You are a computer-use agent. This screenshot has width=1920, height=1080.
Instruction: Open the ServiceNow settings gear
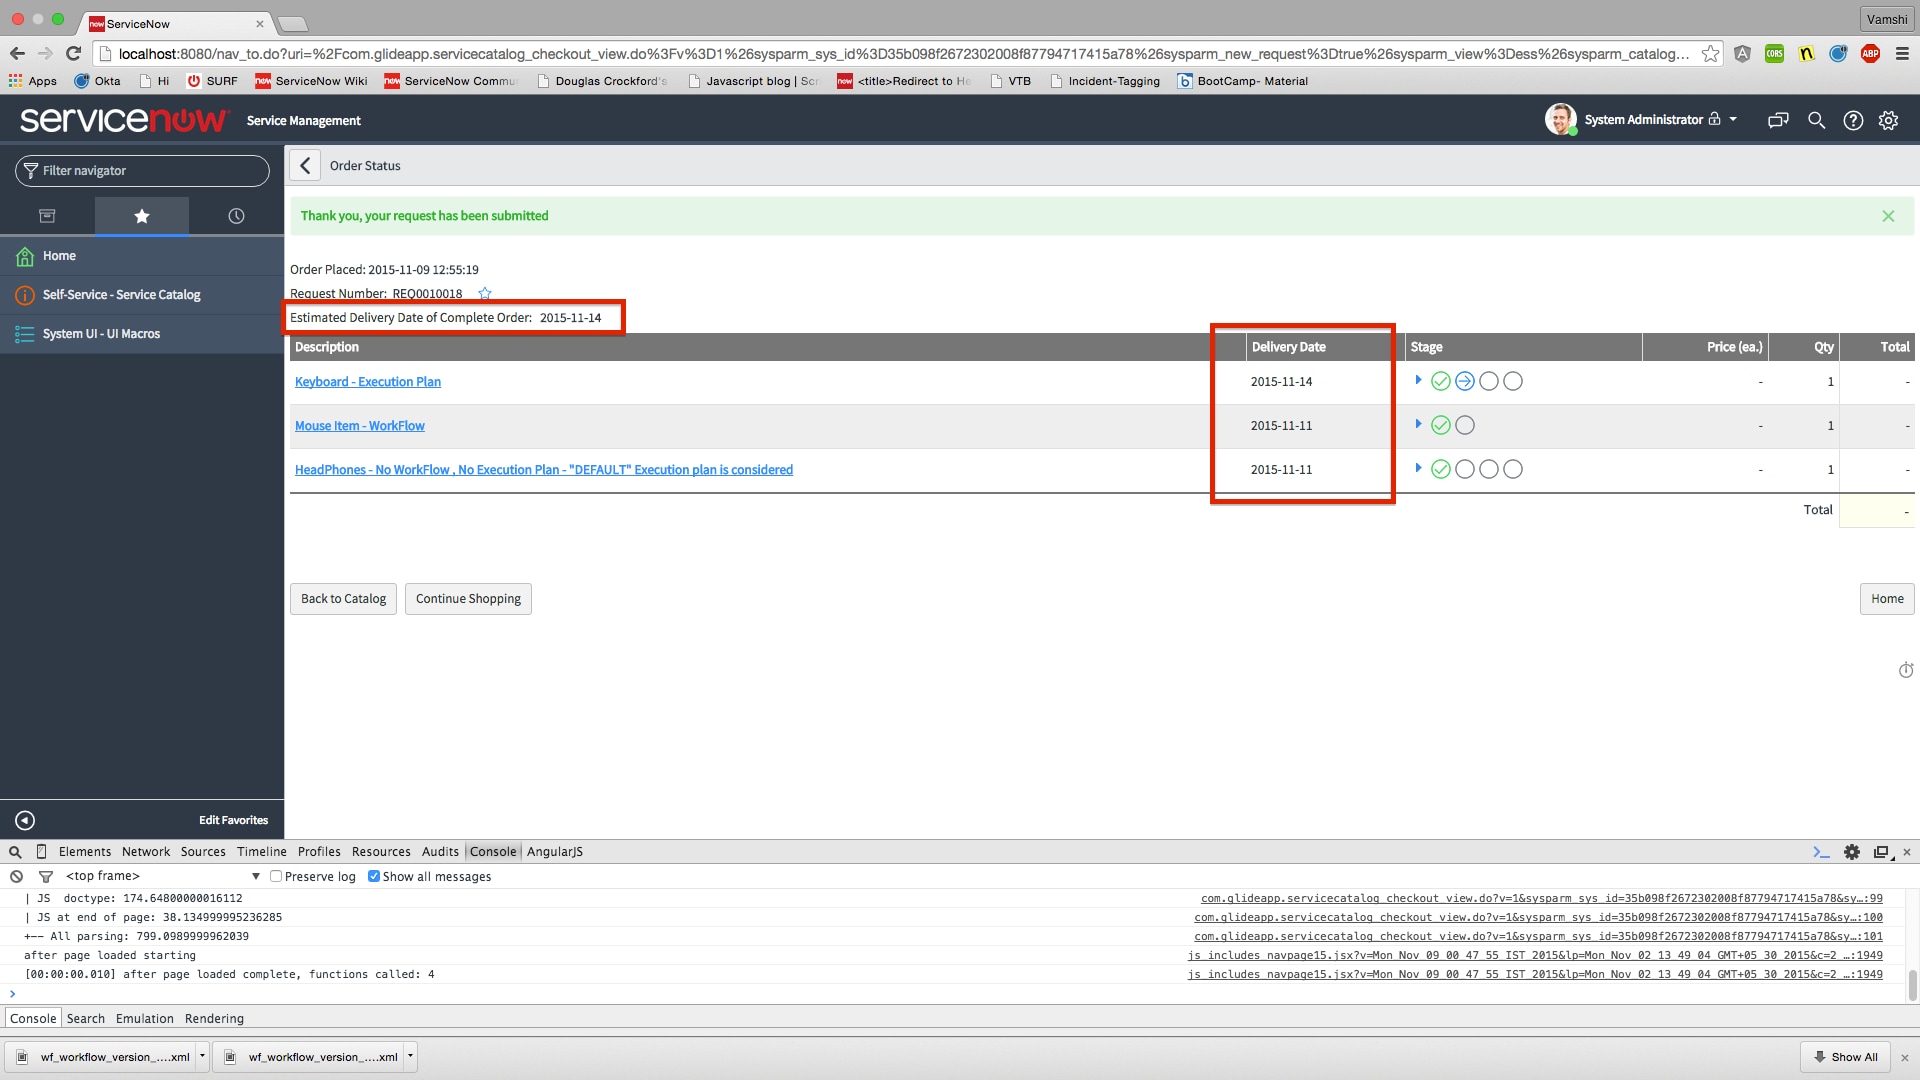[1888, 120]
